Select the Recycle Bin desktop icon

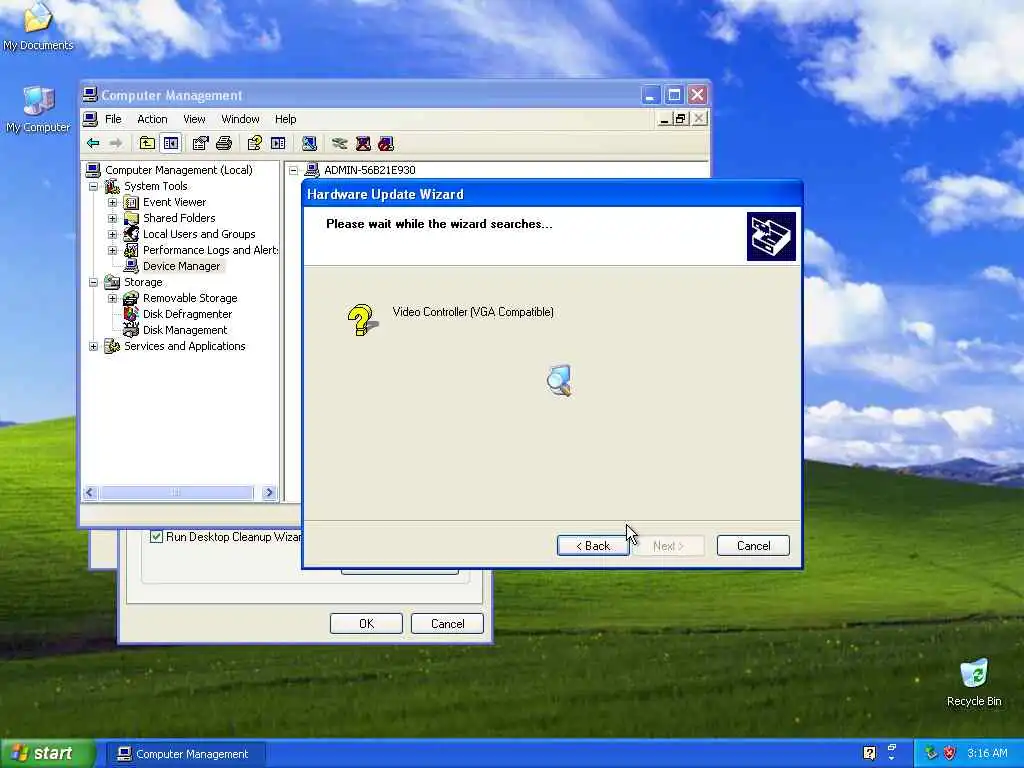974,682
